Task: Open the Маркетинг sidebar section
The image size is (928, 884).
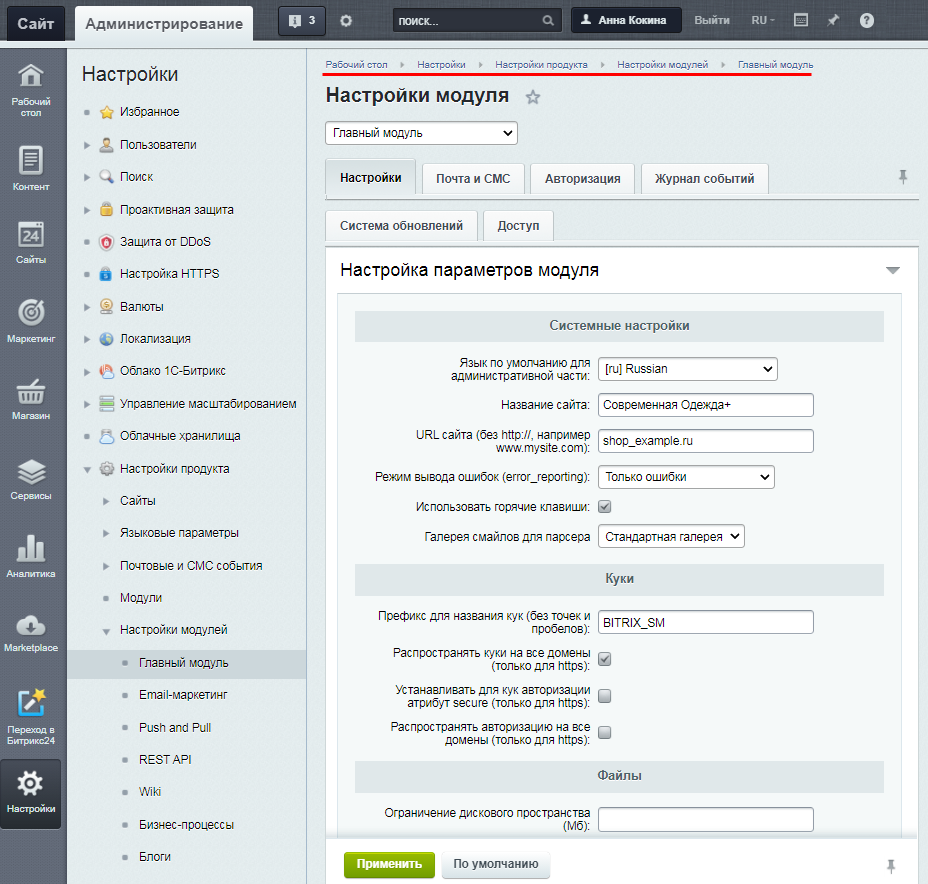Action: pos(31,321)
